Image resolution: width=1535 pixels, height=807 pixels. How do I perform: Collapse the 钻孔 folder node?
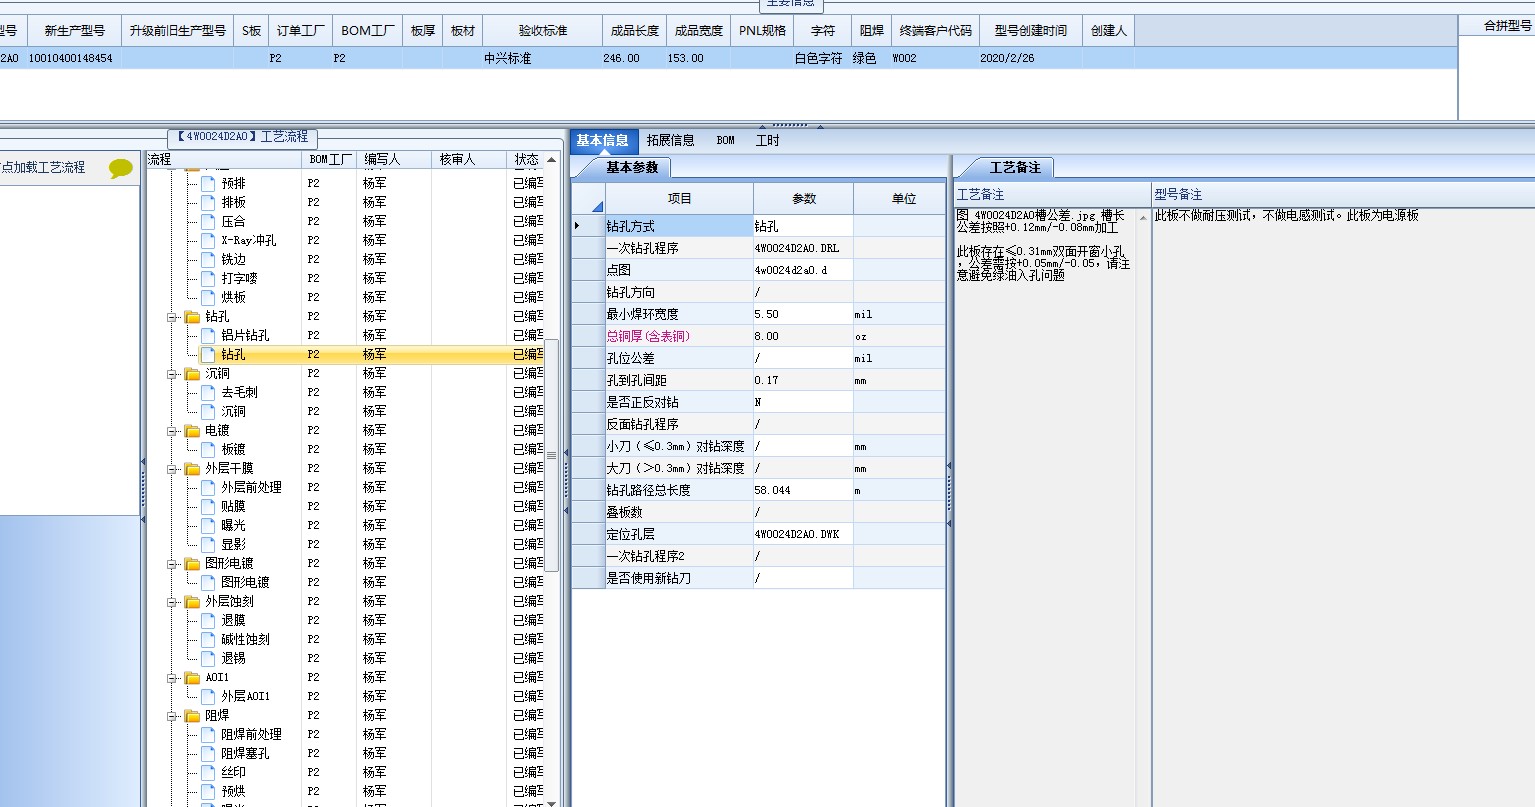coord(172,317)
